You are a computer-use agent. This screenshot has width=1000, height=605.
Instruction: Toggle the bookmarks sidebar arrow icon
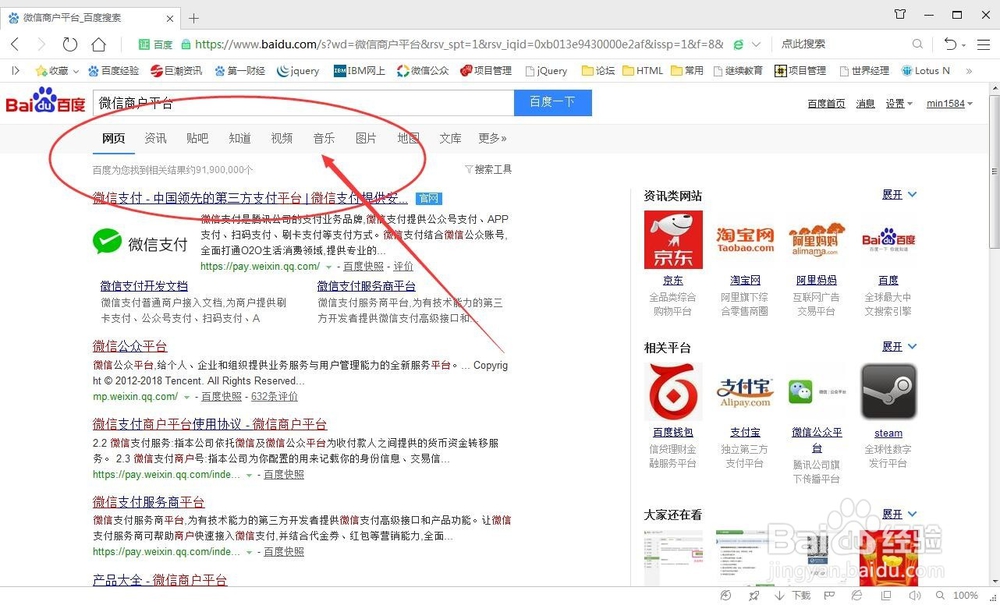coord(15,71)
